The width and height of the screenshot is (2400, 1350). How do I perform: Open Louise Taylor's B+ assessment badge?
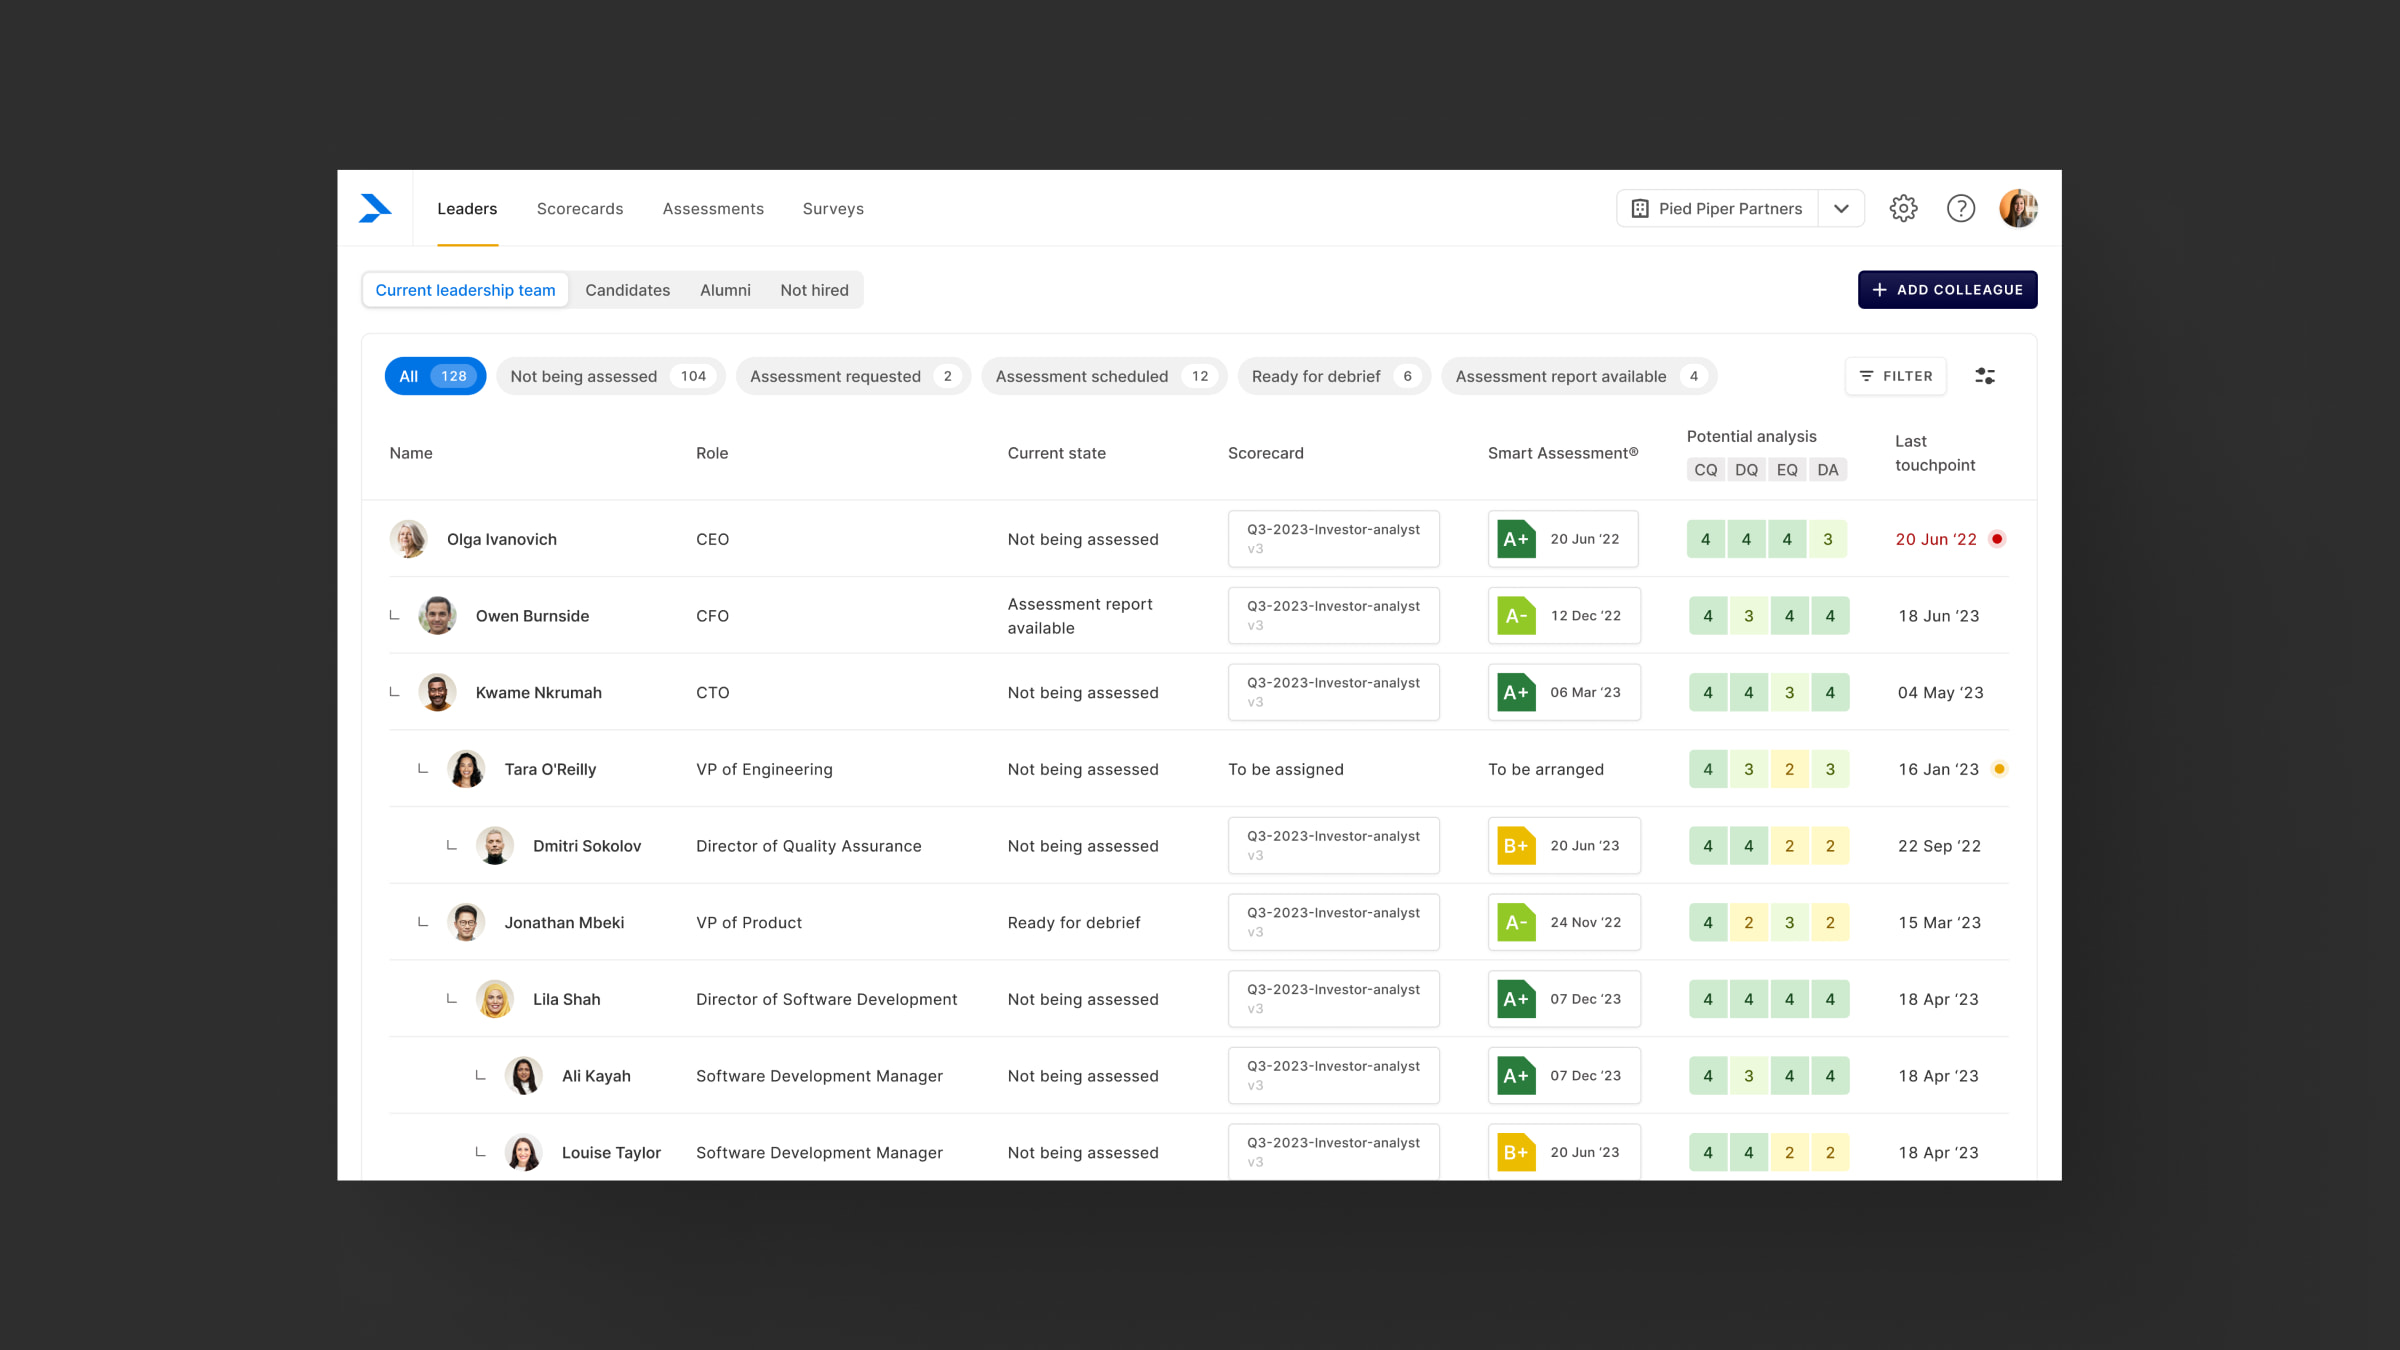(x=1516, y=1152)
